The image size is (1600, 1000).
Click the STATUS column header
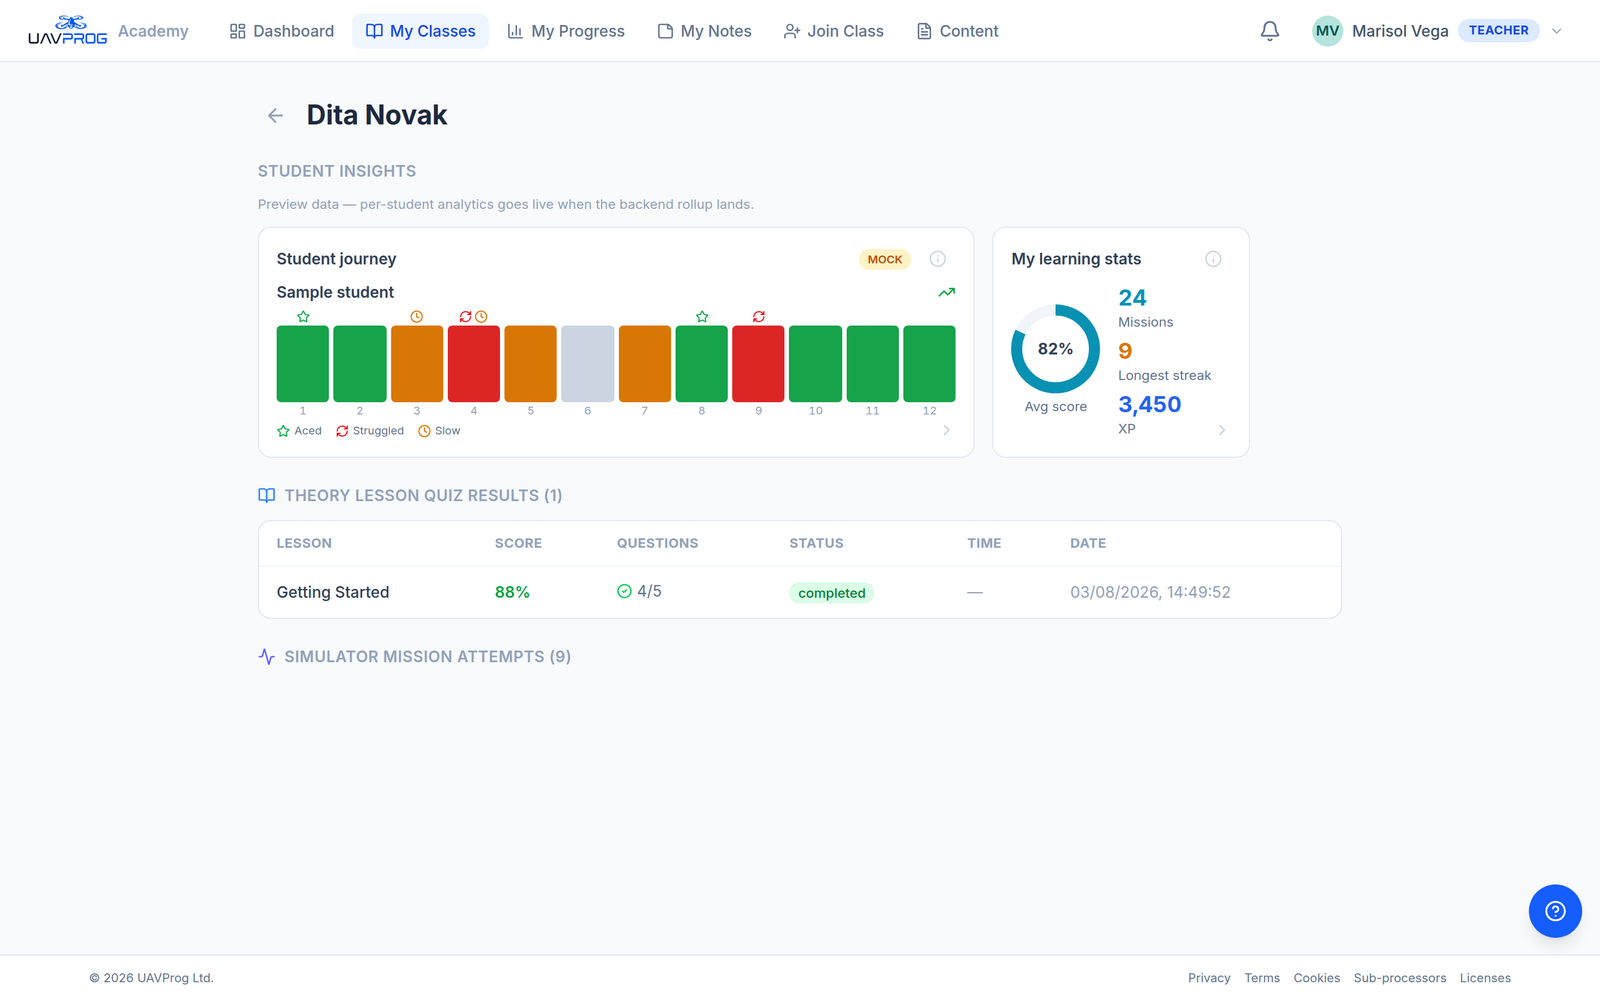click(x=816, y=543)
